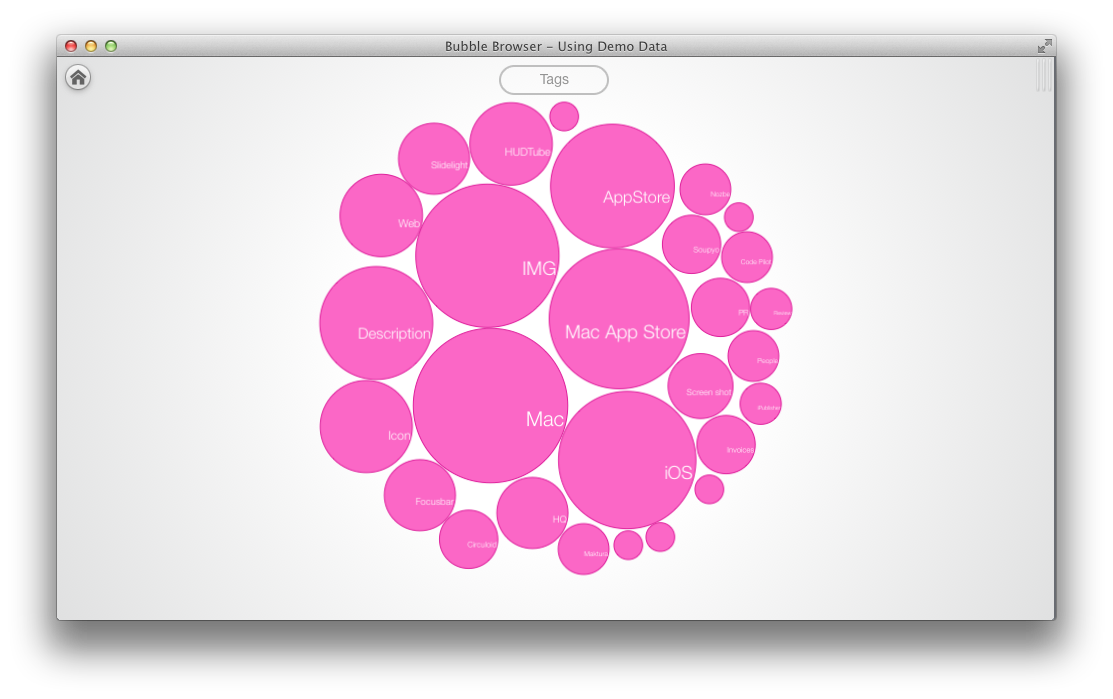Image resolution: width=1113 pixels, height=699 pixels.
Task: Click the Tags pill button
Action: point(554,79)
